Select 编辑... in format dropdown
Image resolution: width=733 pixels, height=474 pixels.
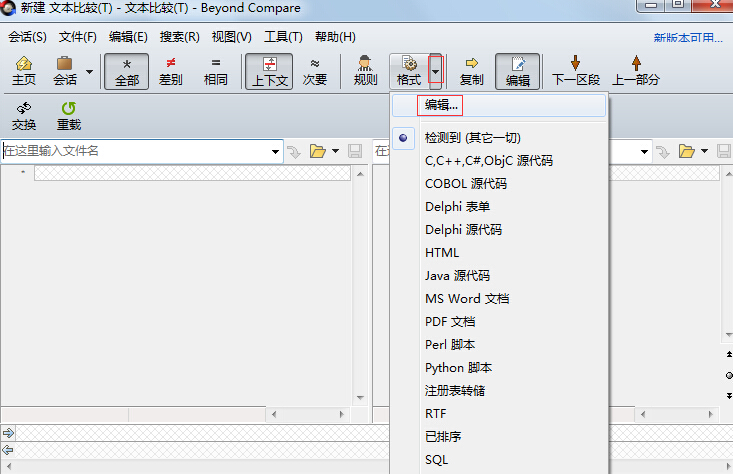pos(499,105)
